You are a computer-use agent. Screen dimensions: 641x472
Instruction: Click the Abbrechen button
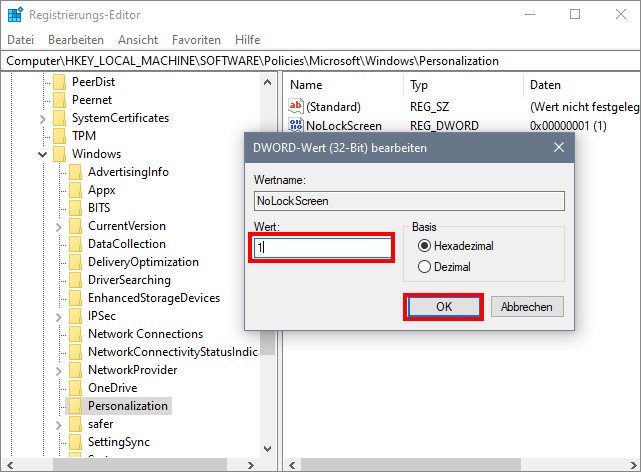527,306
